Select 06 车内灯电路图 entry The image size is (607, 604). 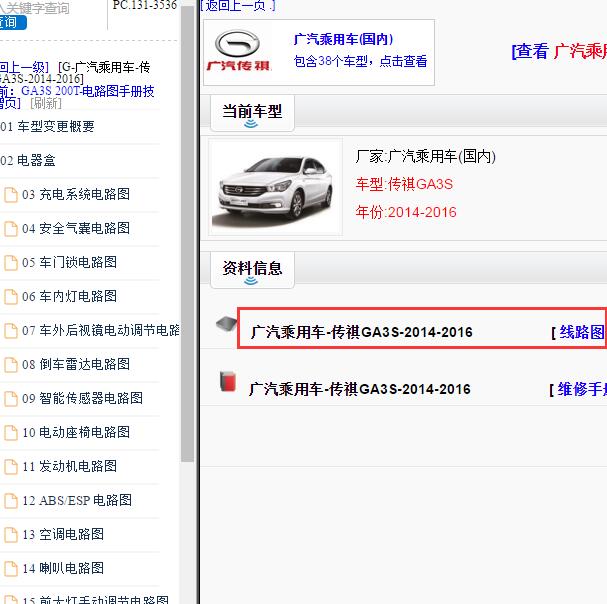tap(69, 297)
